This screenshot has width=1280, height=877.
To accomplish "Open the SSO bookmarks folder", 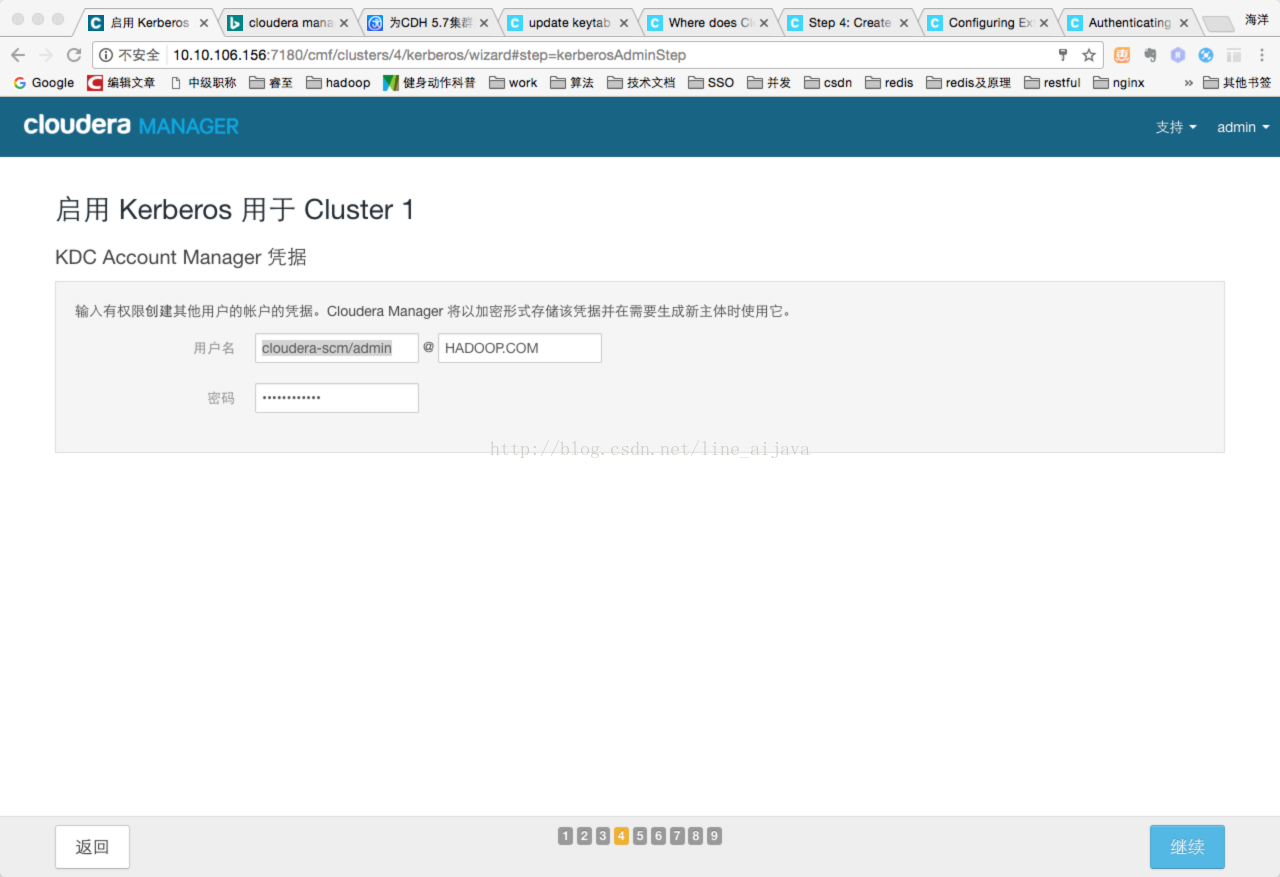I will click(x=711, y=83).
